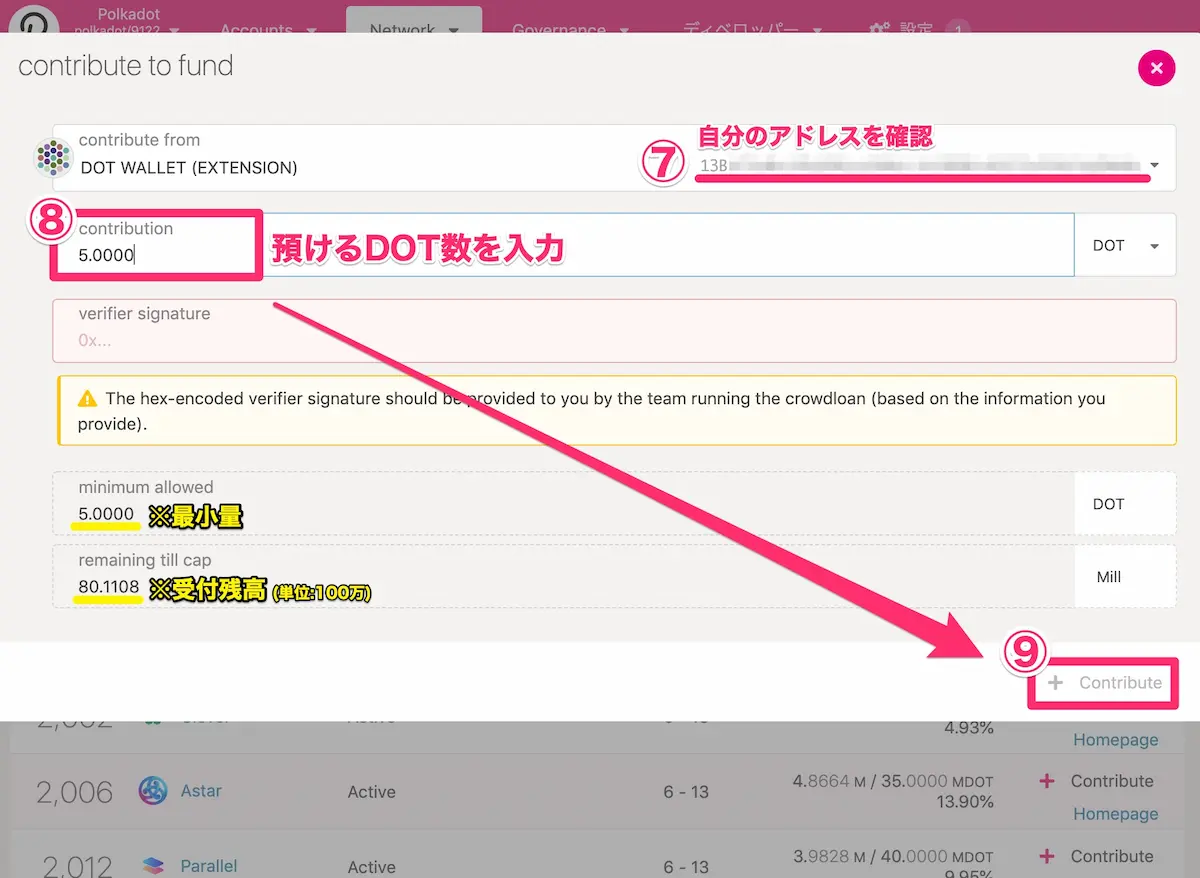This screenshot has width=1200, height=878.
Task: Submit with the dialog's Contribute button
Action: point(1104,683)
